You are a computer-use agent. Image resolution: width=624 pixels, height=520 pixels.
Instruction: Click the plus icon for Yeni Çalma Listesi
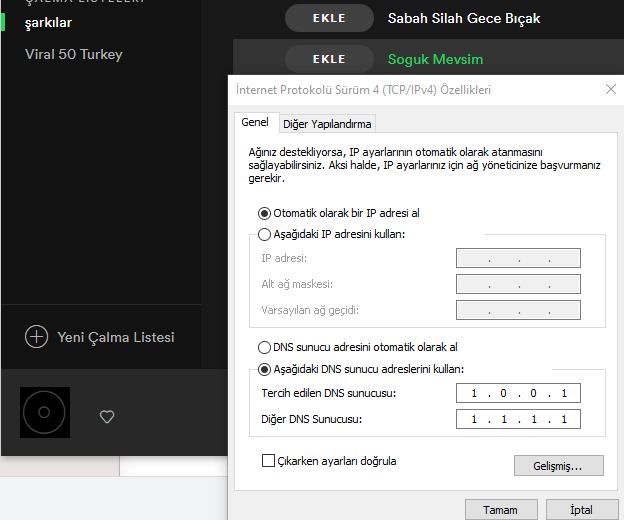(36, 337)
